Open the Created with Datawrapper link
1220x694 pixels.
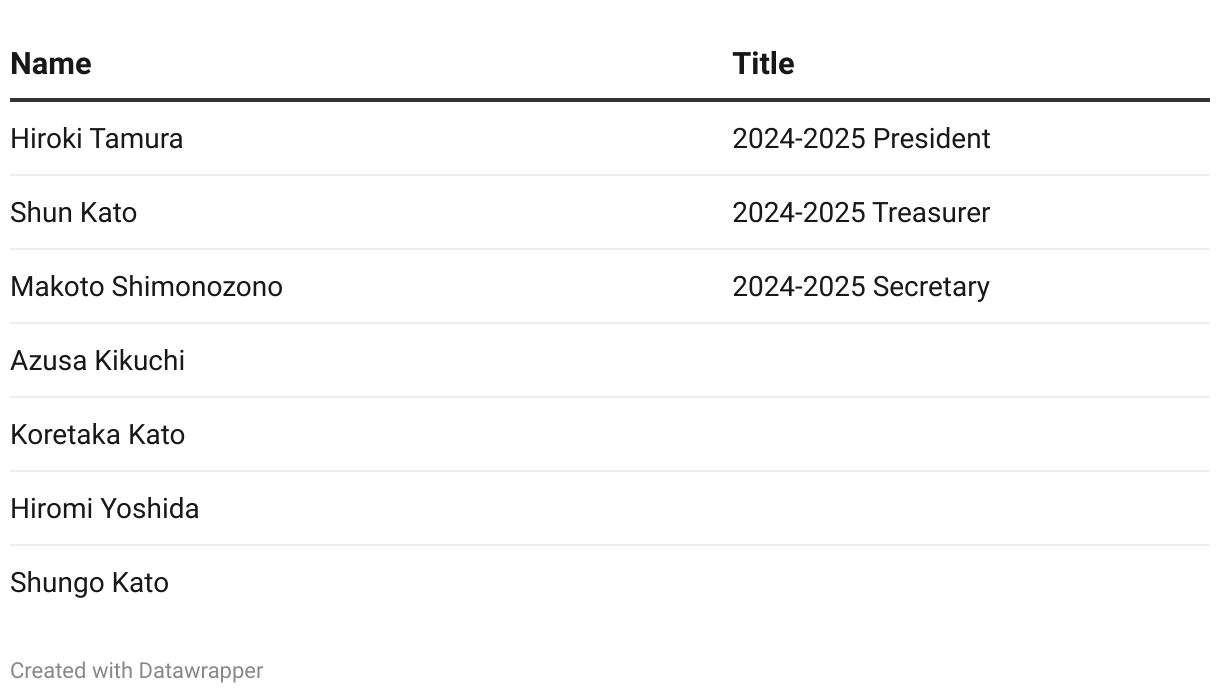[x=137, y=671]
